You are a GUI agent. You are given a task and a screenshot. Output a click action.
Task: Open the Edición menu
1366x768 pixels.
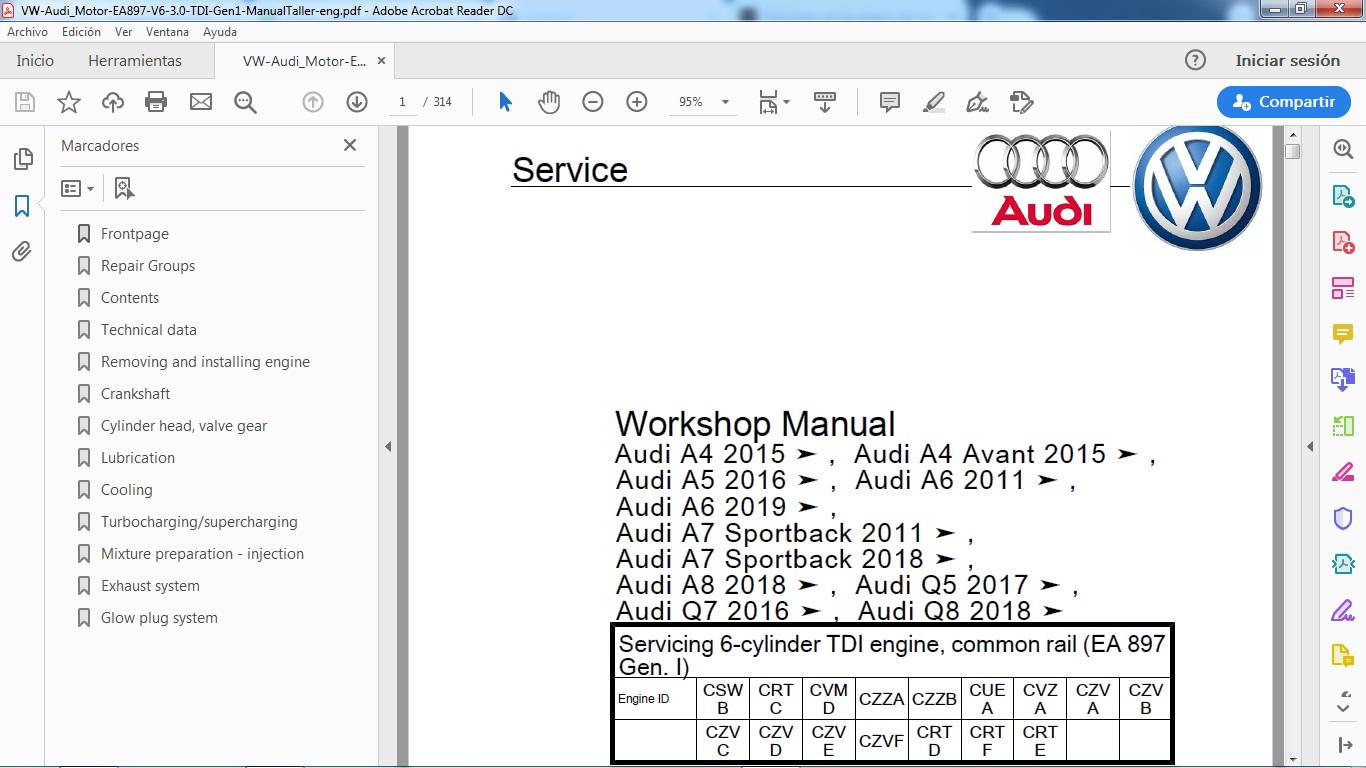84,31
